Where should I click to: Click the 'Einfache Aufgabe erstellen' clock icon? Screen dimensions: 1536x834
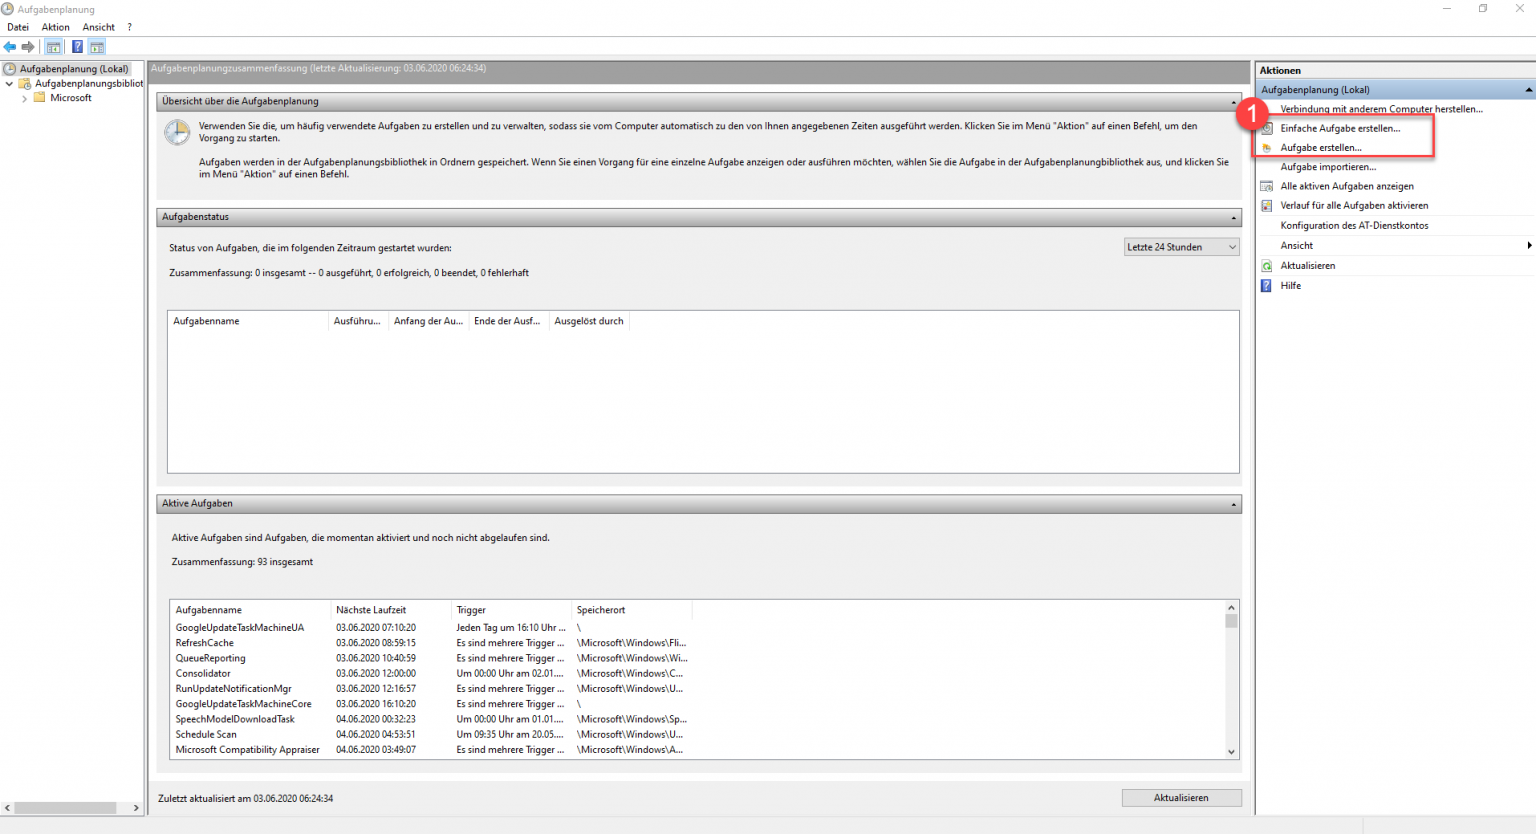pos(1266,128)
